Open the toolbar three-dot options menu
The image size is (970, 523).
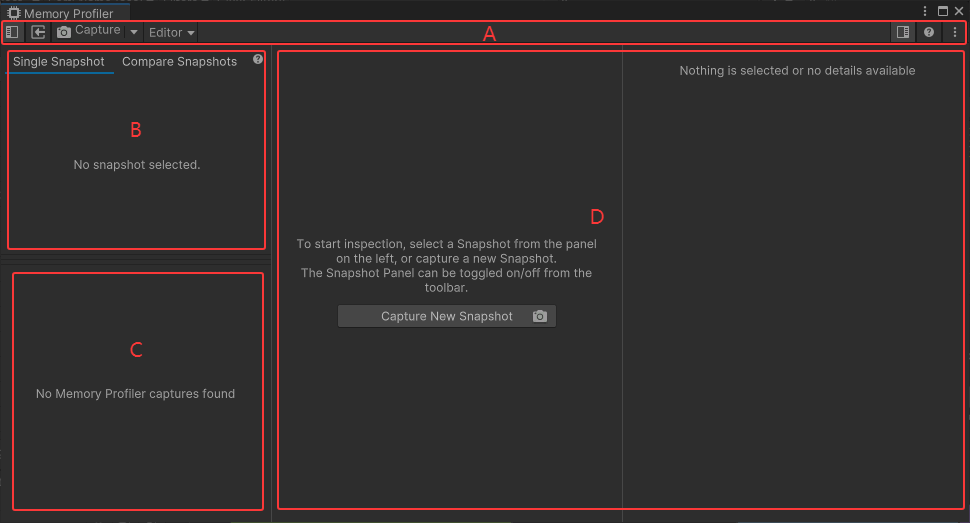click(955, 32)
